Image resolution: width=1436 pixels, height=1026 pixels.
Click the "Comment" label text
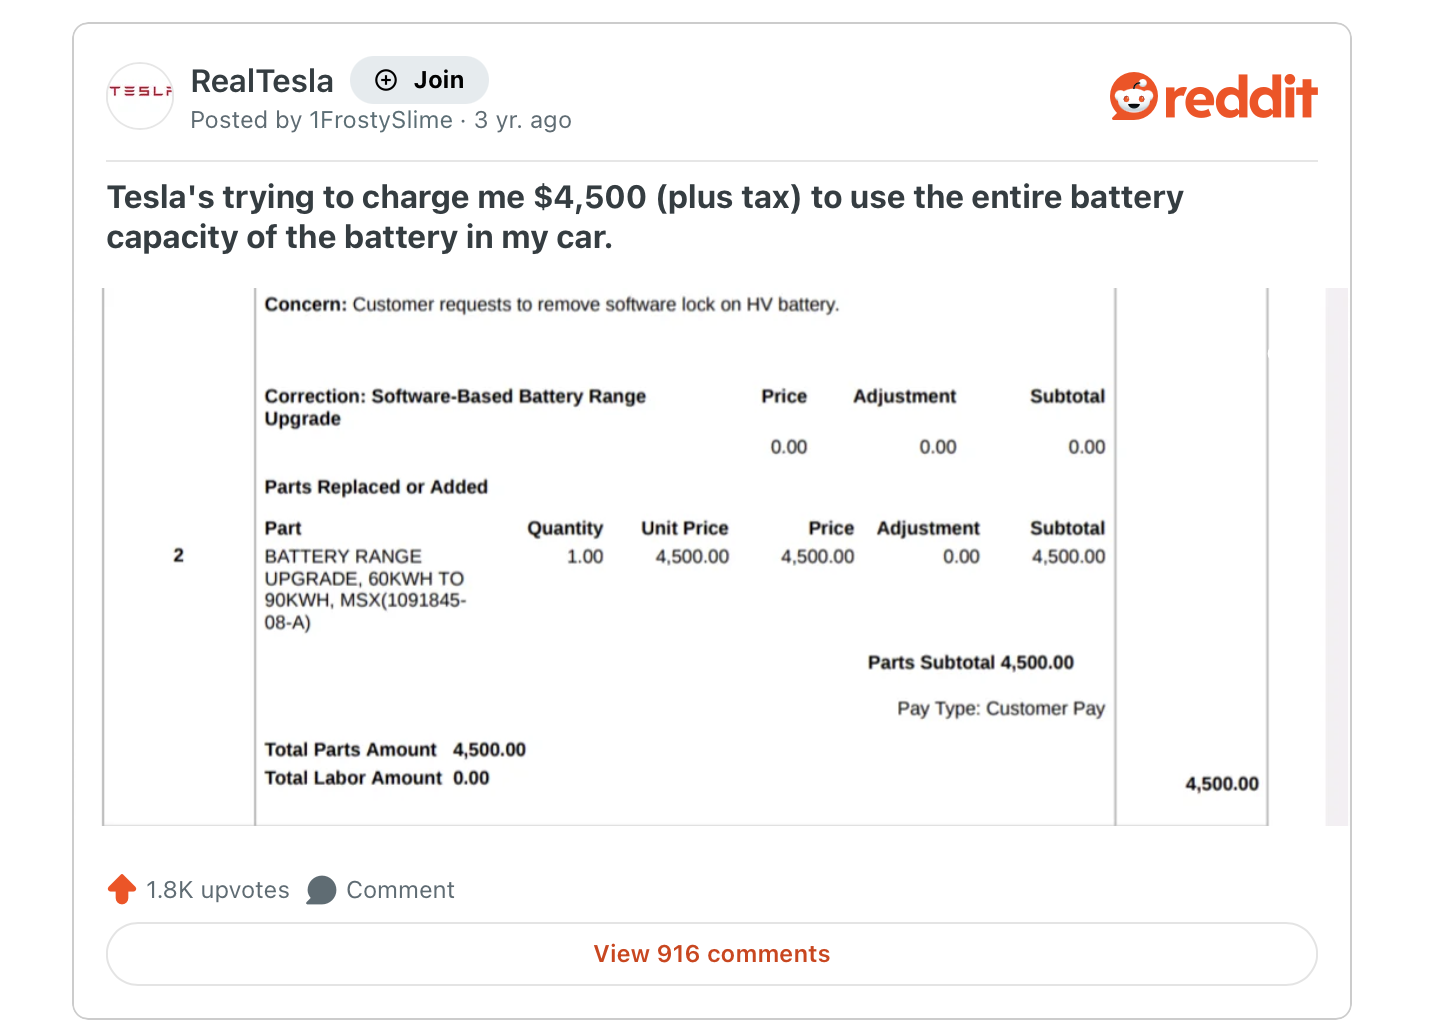coord(400,890)
